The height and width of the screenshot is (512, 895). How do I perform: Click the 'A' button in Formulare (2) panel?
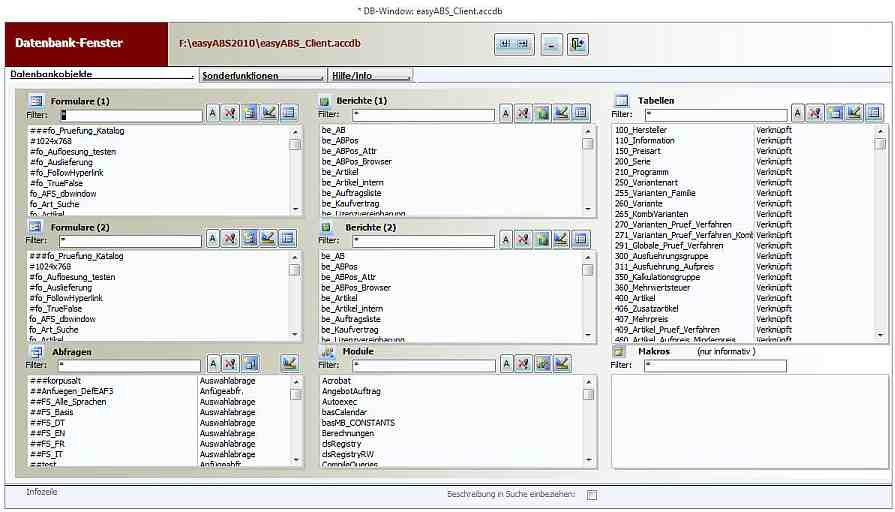[x=213, y=239]
